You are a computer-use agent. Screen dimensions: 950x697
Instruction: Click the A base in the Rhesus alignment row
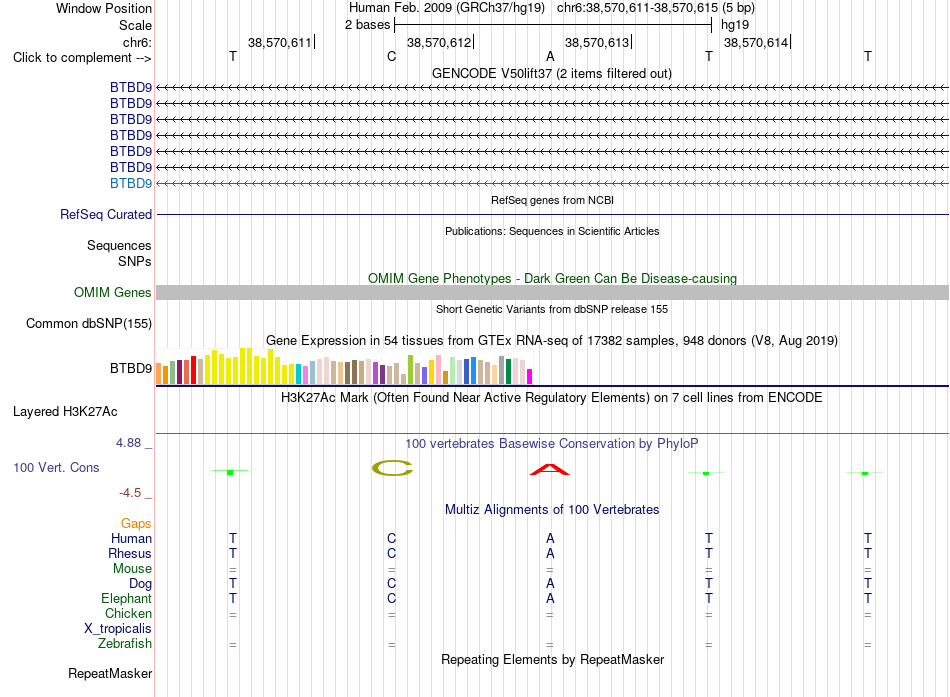point(550,553)
